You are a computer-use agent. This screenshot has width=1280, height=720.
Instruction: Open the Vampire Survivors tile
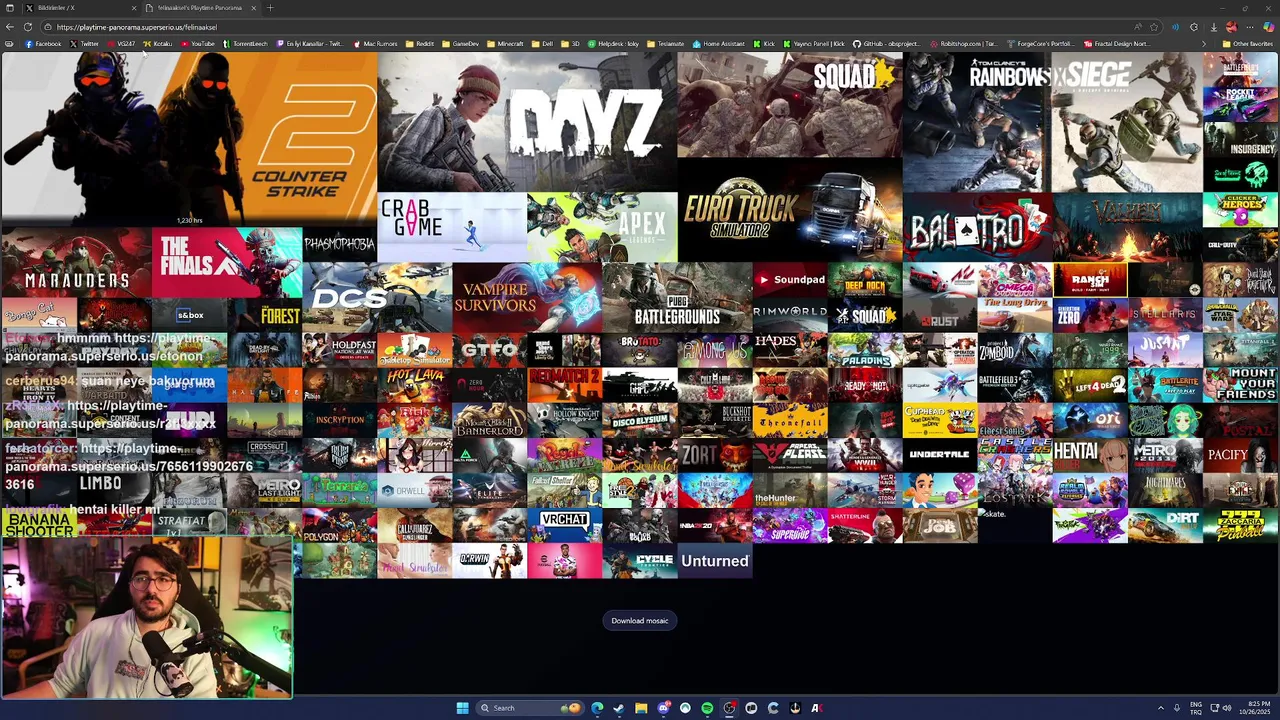527,297
